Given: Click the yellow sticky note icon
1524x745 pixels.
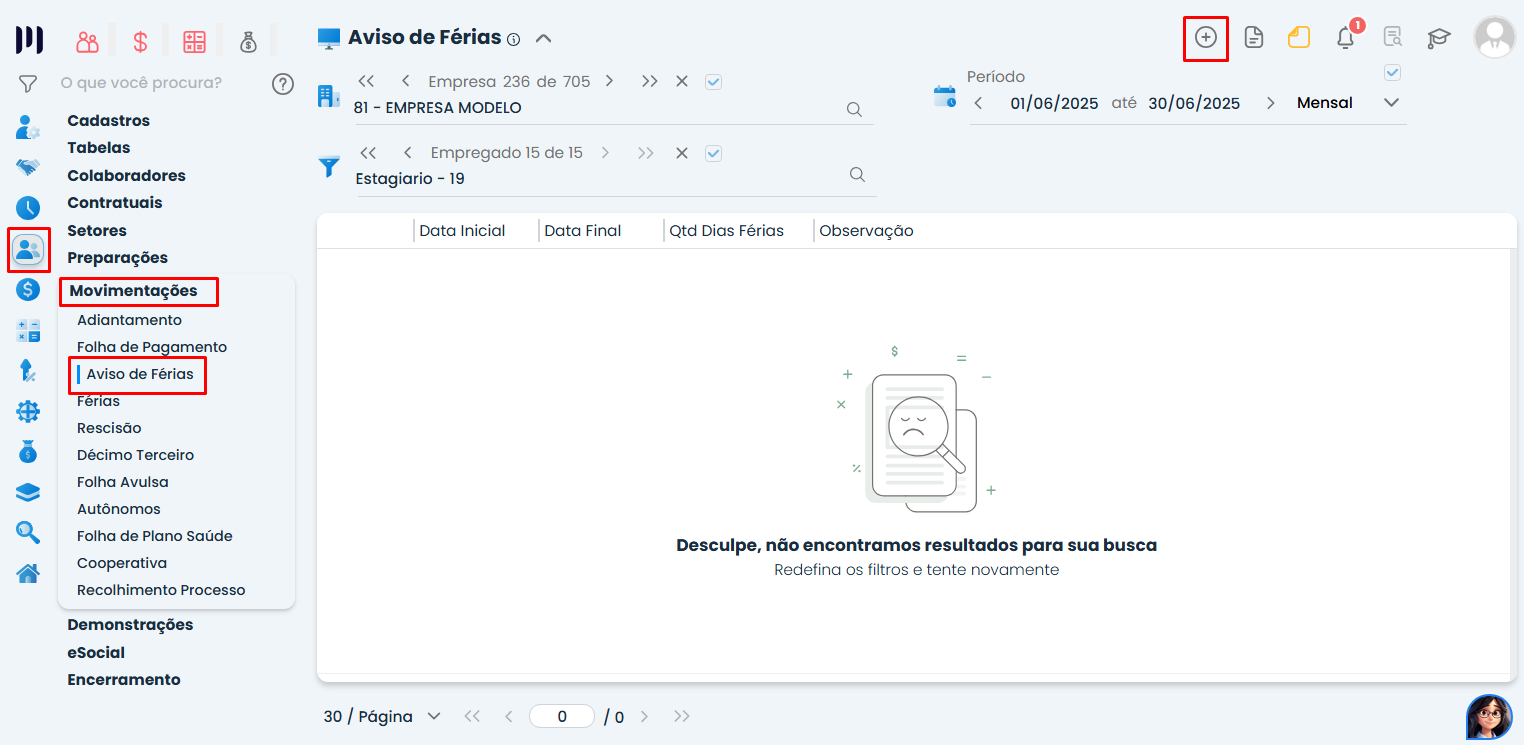Looking at the screenshot, I should click(1298, 38).
